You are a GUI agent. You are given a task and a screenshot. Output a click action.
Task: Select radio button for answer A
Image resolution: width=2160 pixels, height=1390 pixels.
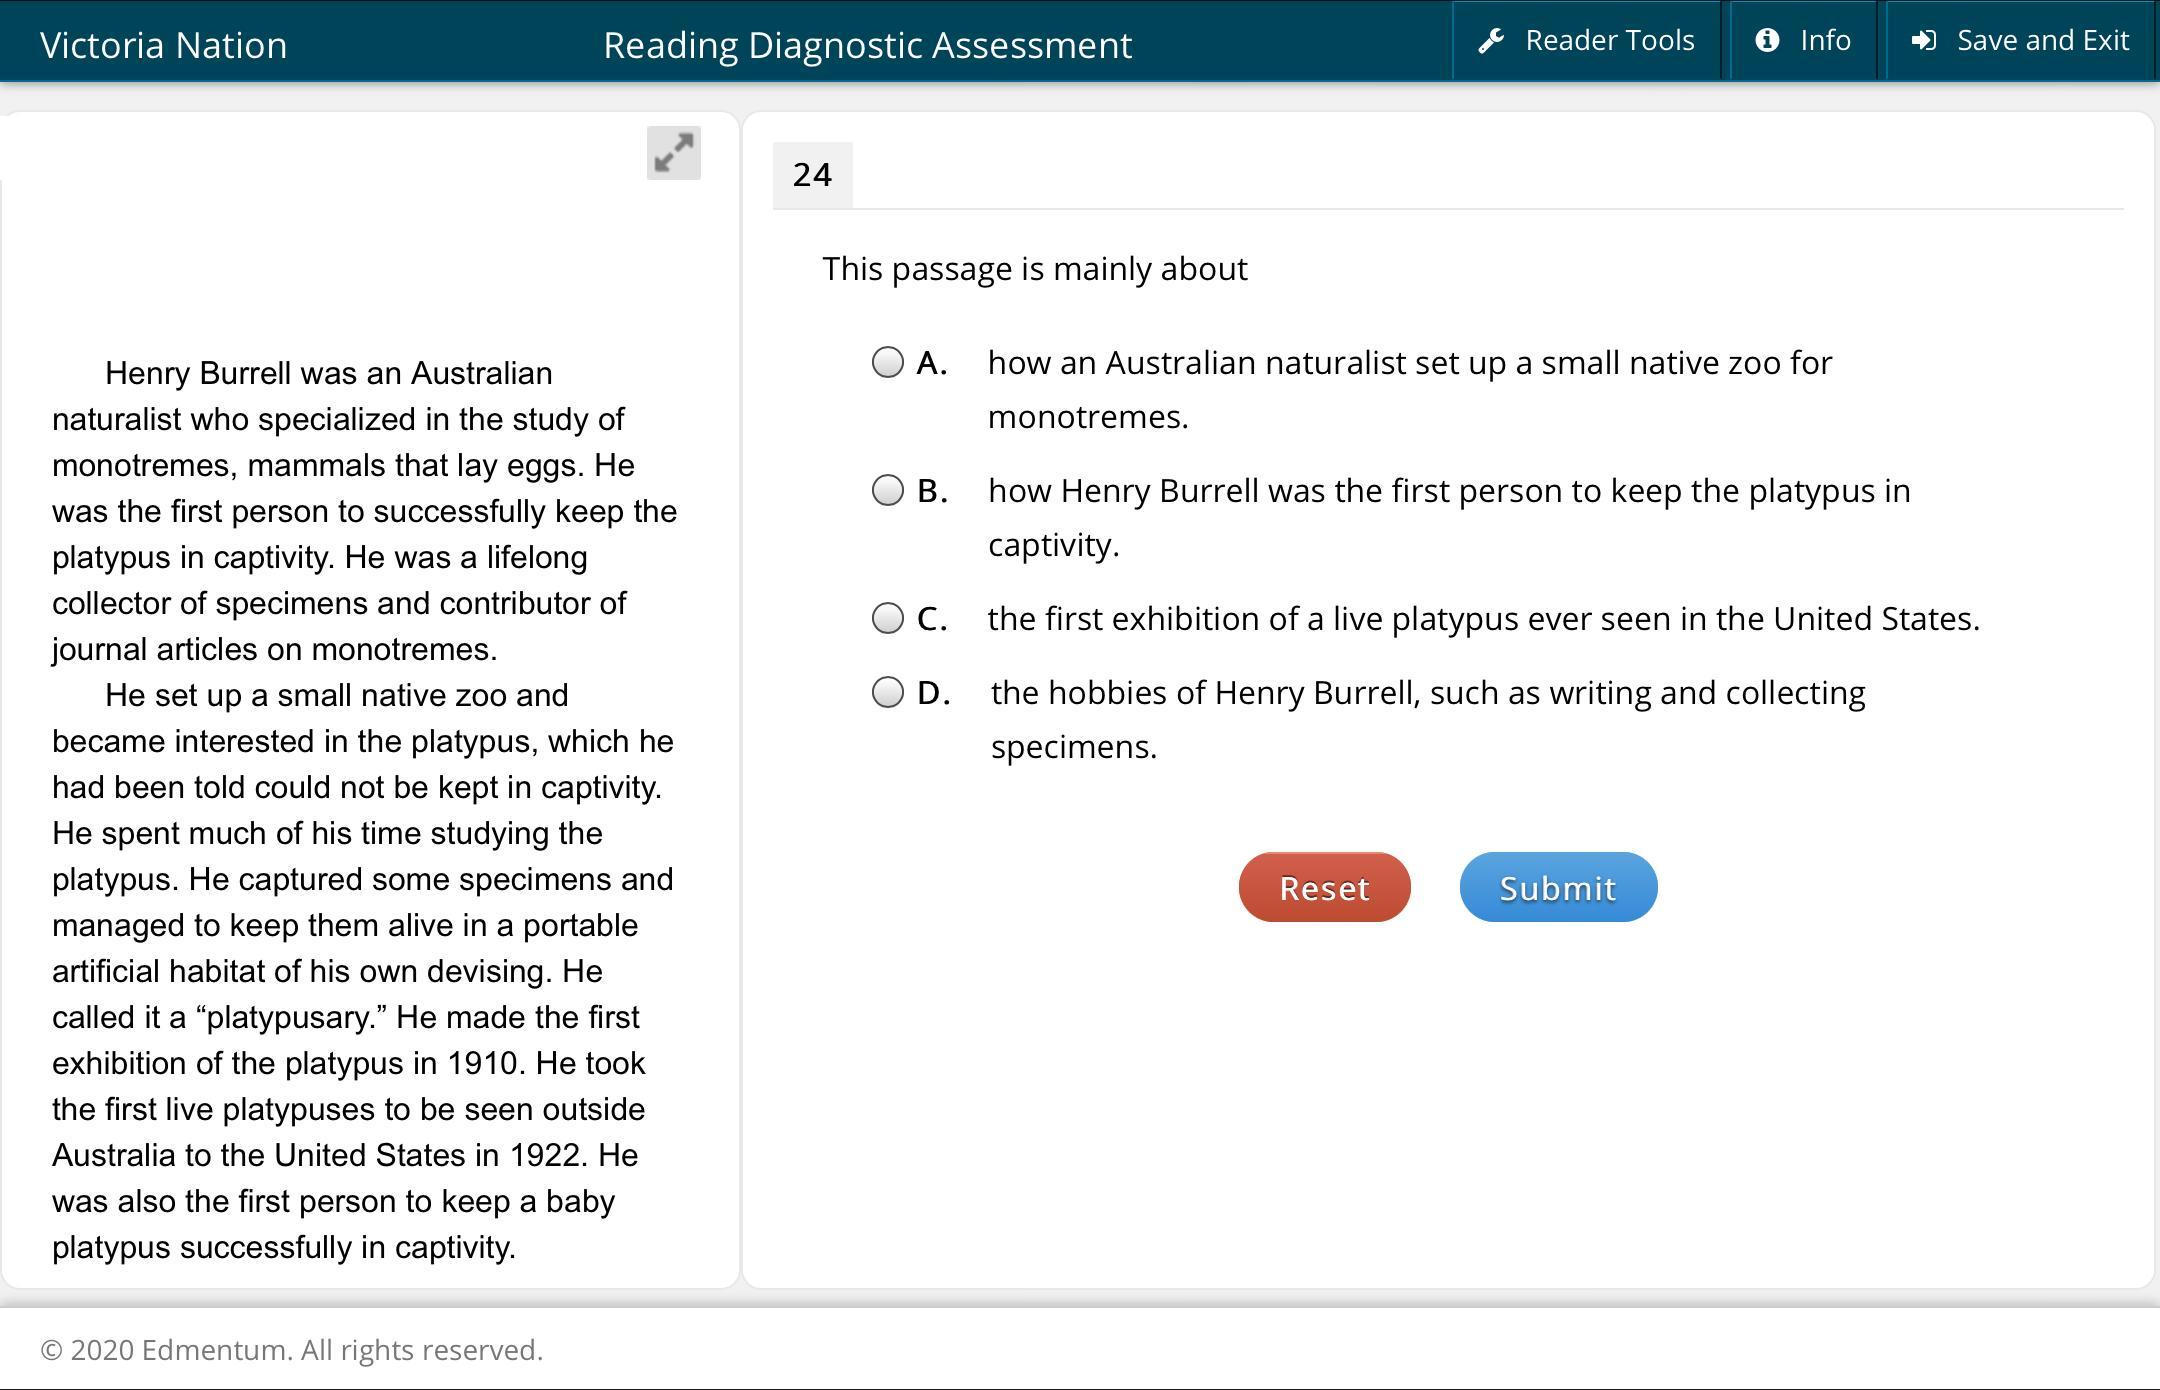click(x=887, y=362)
